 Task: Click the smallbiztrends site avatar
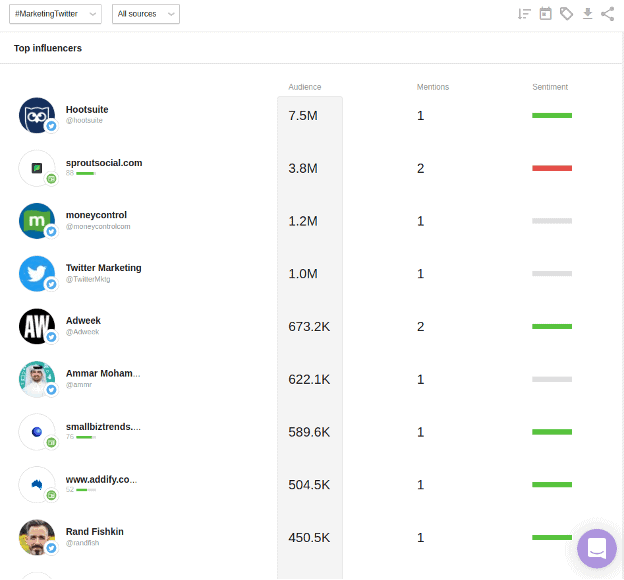pyautogui.click(x=37, y=432)
